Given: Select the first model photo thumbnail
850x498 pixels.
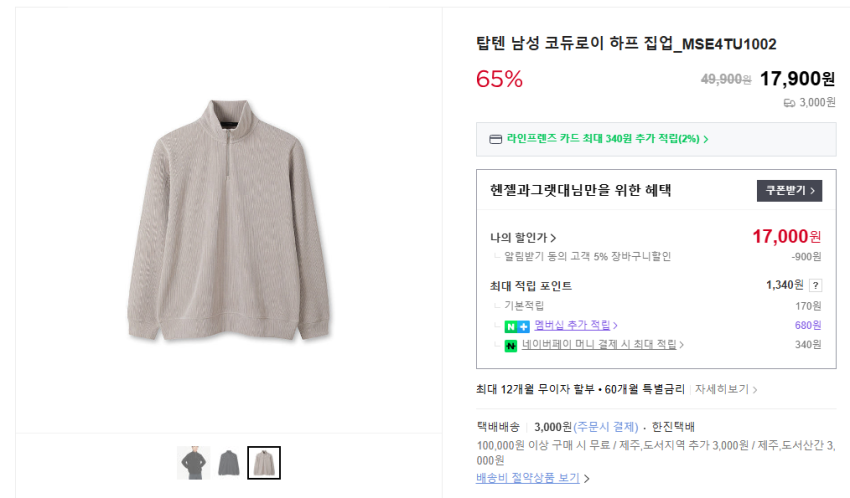Looking at the screenshot, I should coord(194,463).
